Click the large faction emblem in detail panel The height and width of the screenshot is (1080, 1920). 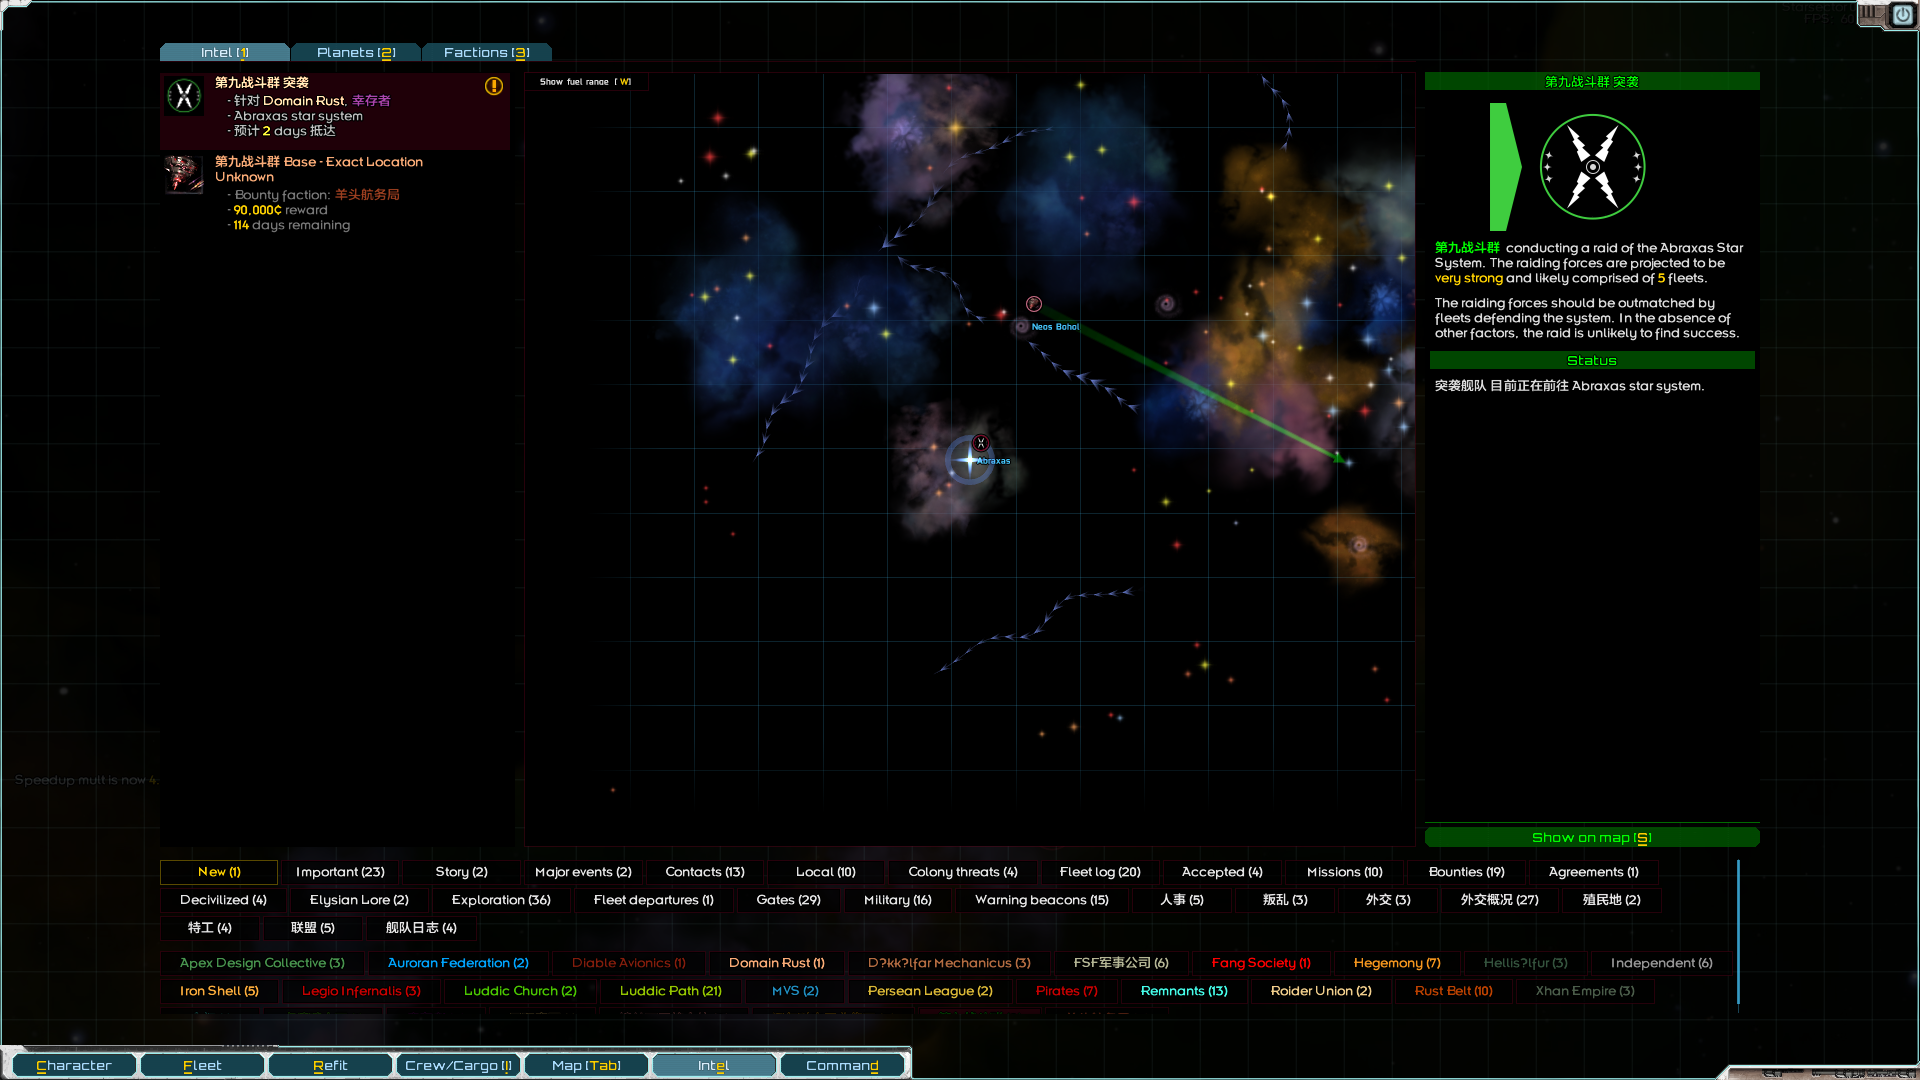(x=1592, y=167)
